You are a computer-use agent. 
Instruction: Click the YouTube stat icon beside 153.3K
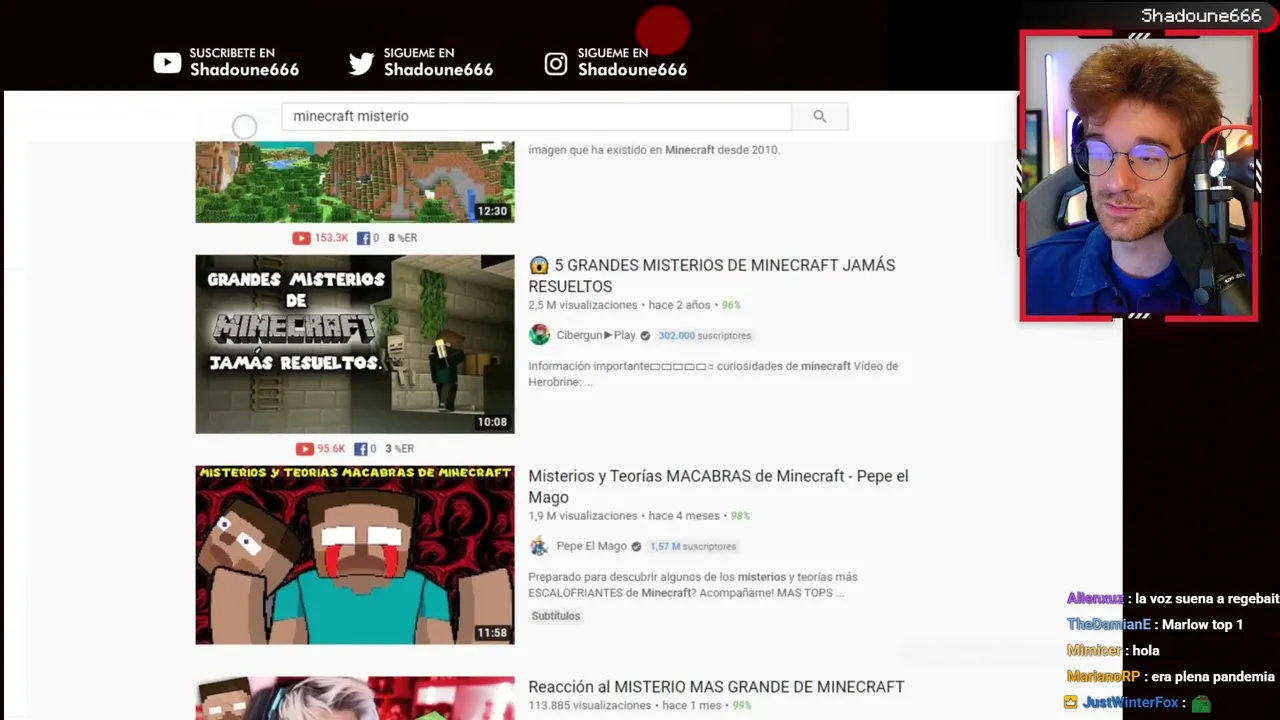301,238
